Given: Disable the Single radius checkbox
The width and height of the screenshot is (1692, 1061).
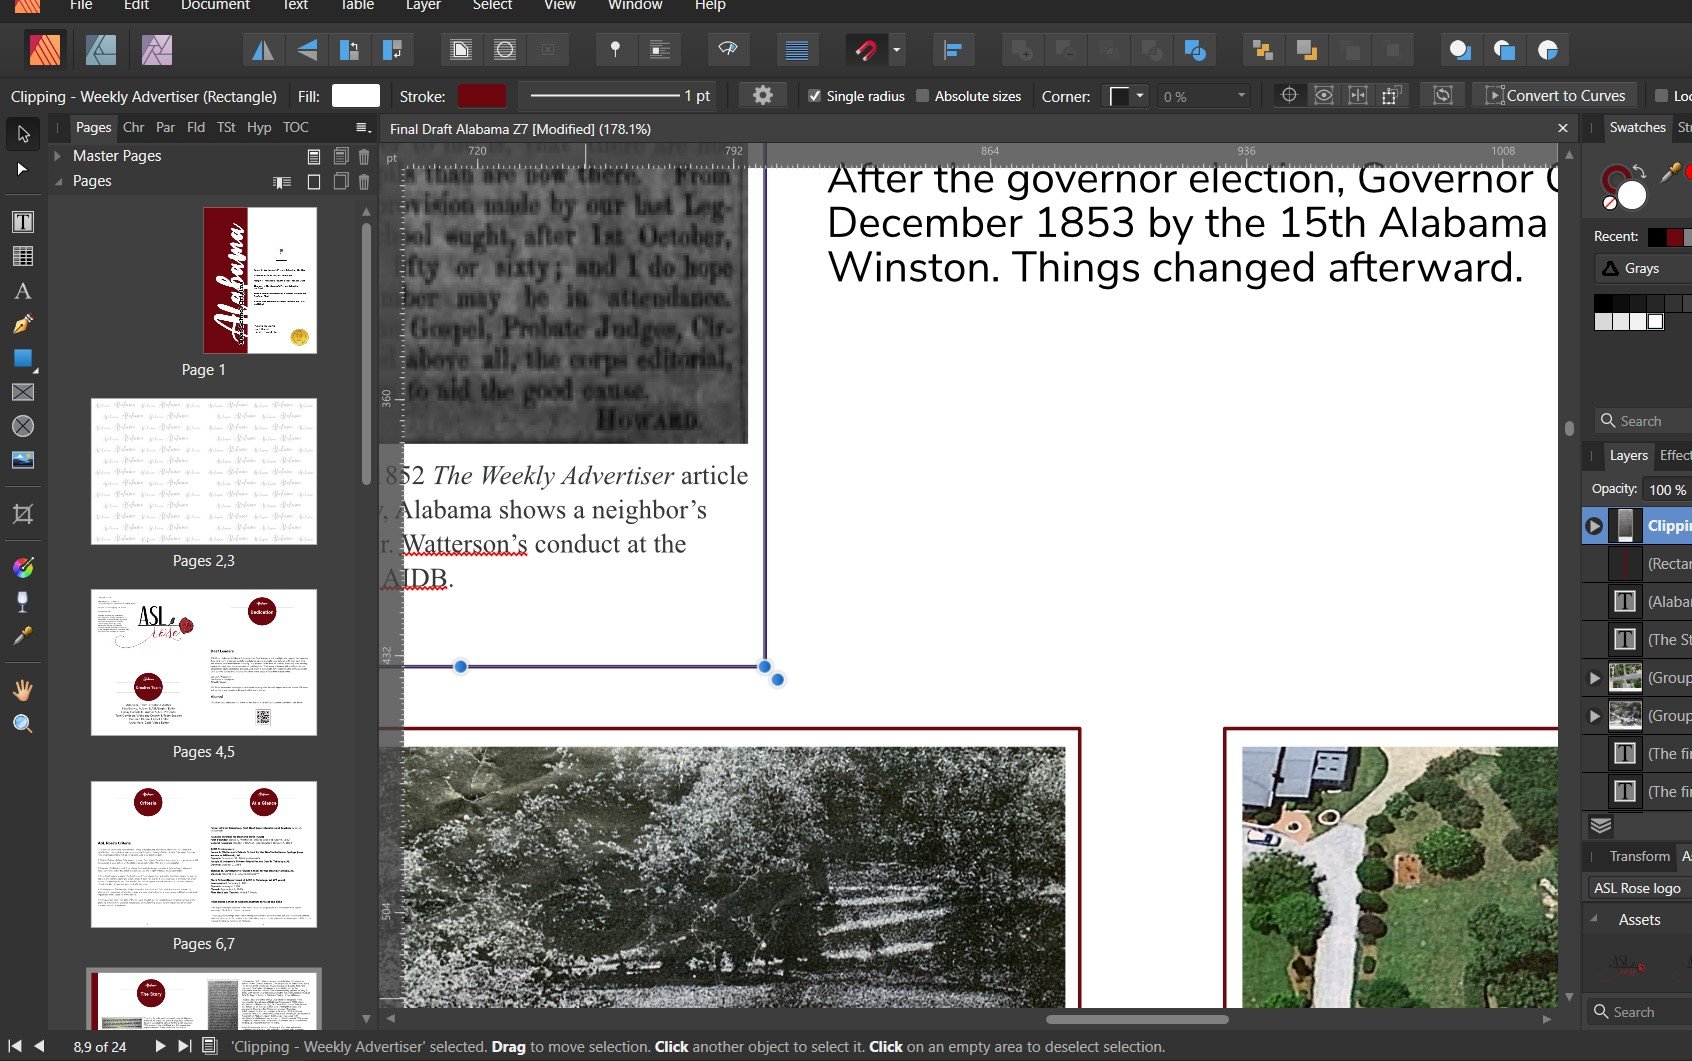Looking at the screenshot, I should click(815, 96).
